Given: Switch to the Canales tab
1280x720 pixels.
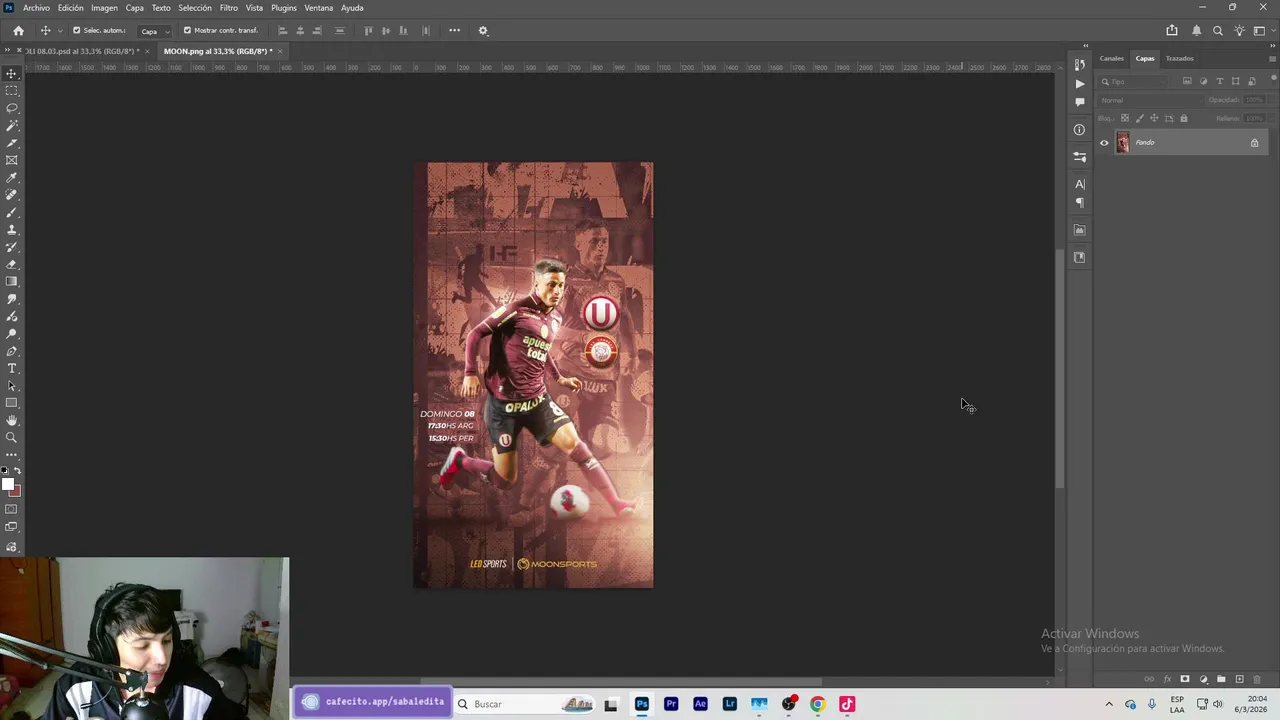Looking at the screenshot, I should (1111, 58).
